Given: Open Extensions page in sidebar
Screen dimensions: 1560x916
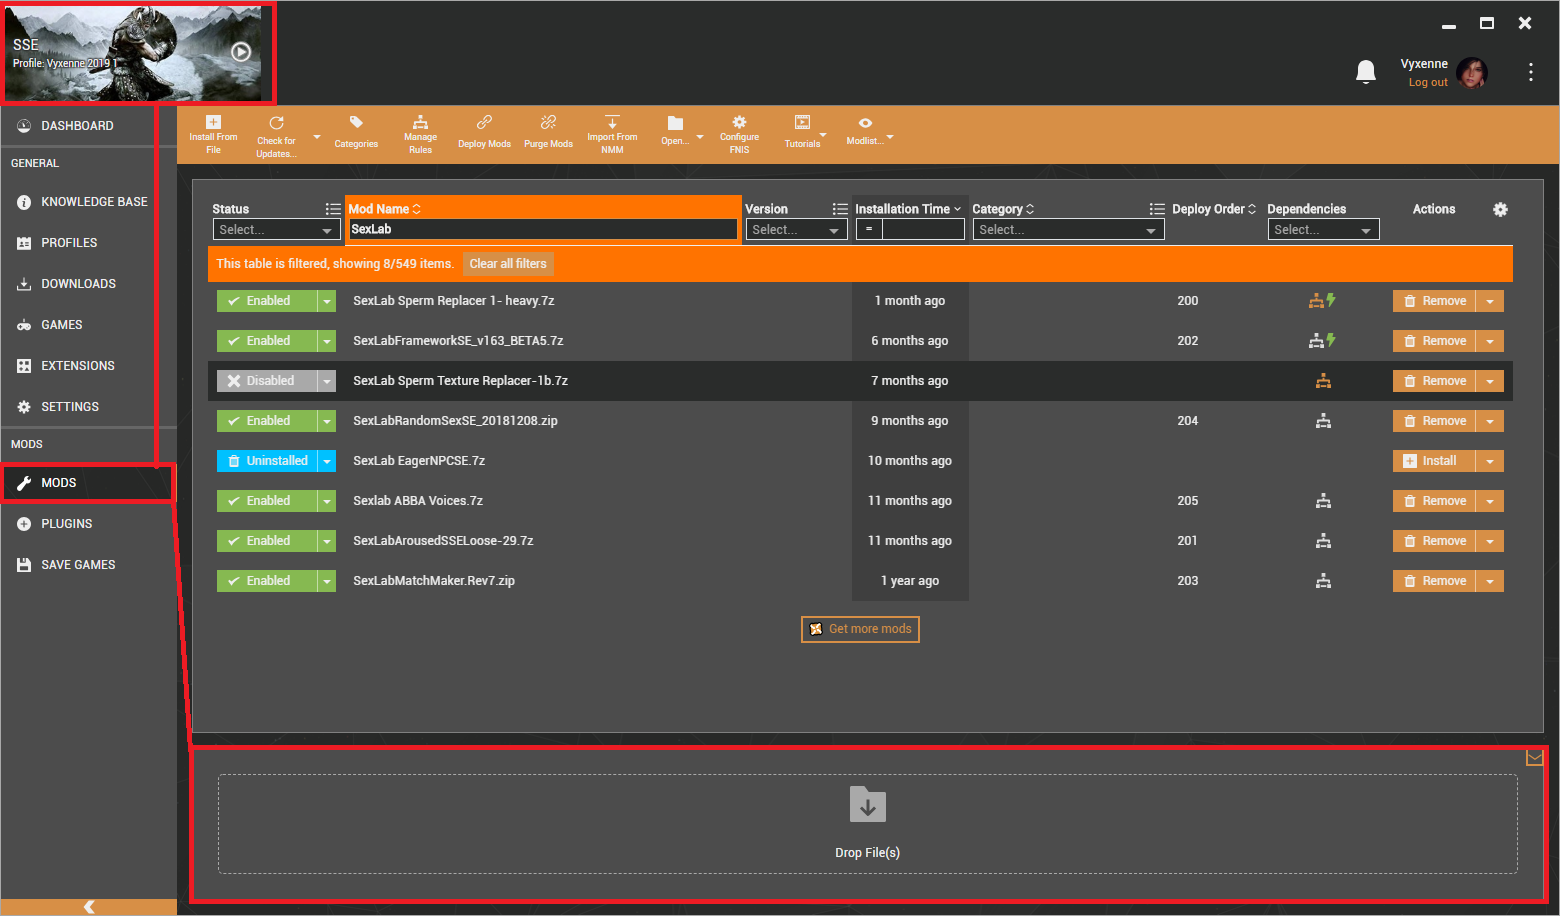Looking at the screenshot, I should pyautogui.click(x=78, y=365).
